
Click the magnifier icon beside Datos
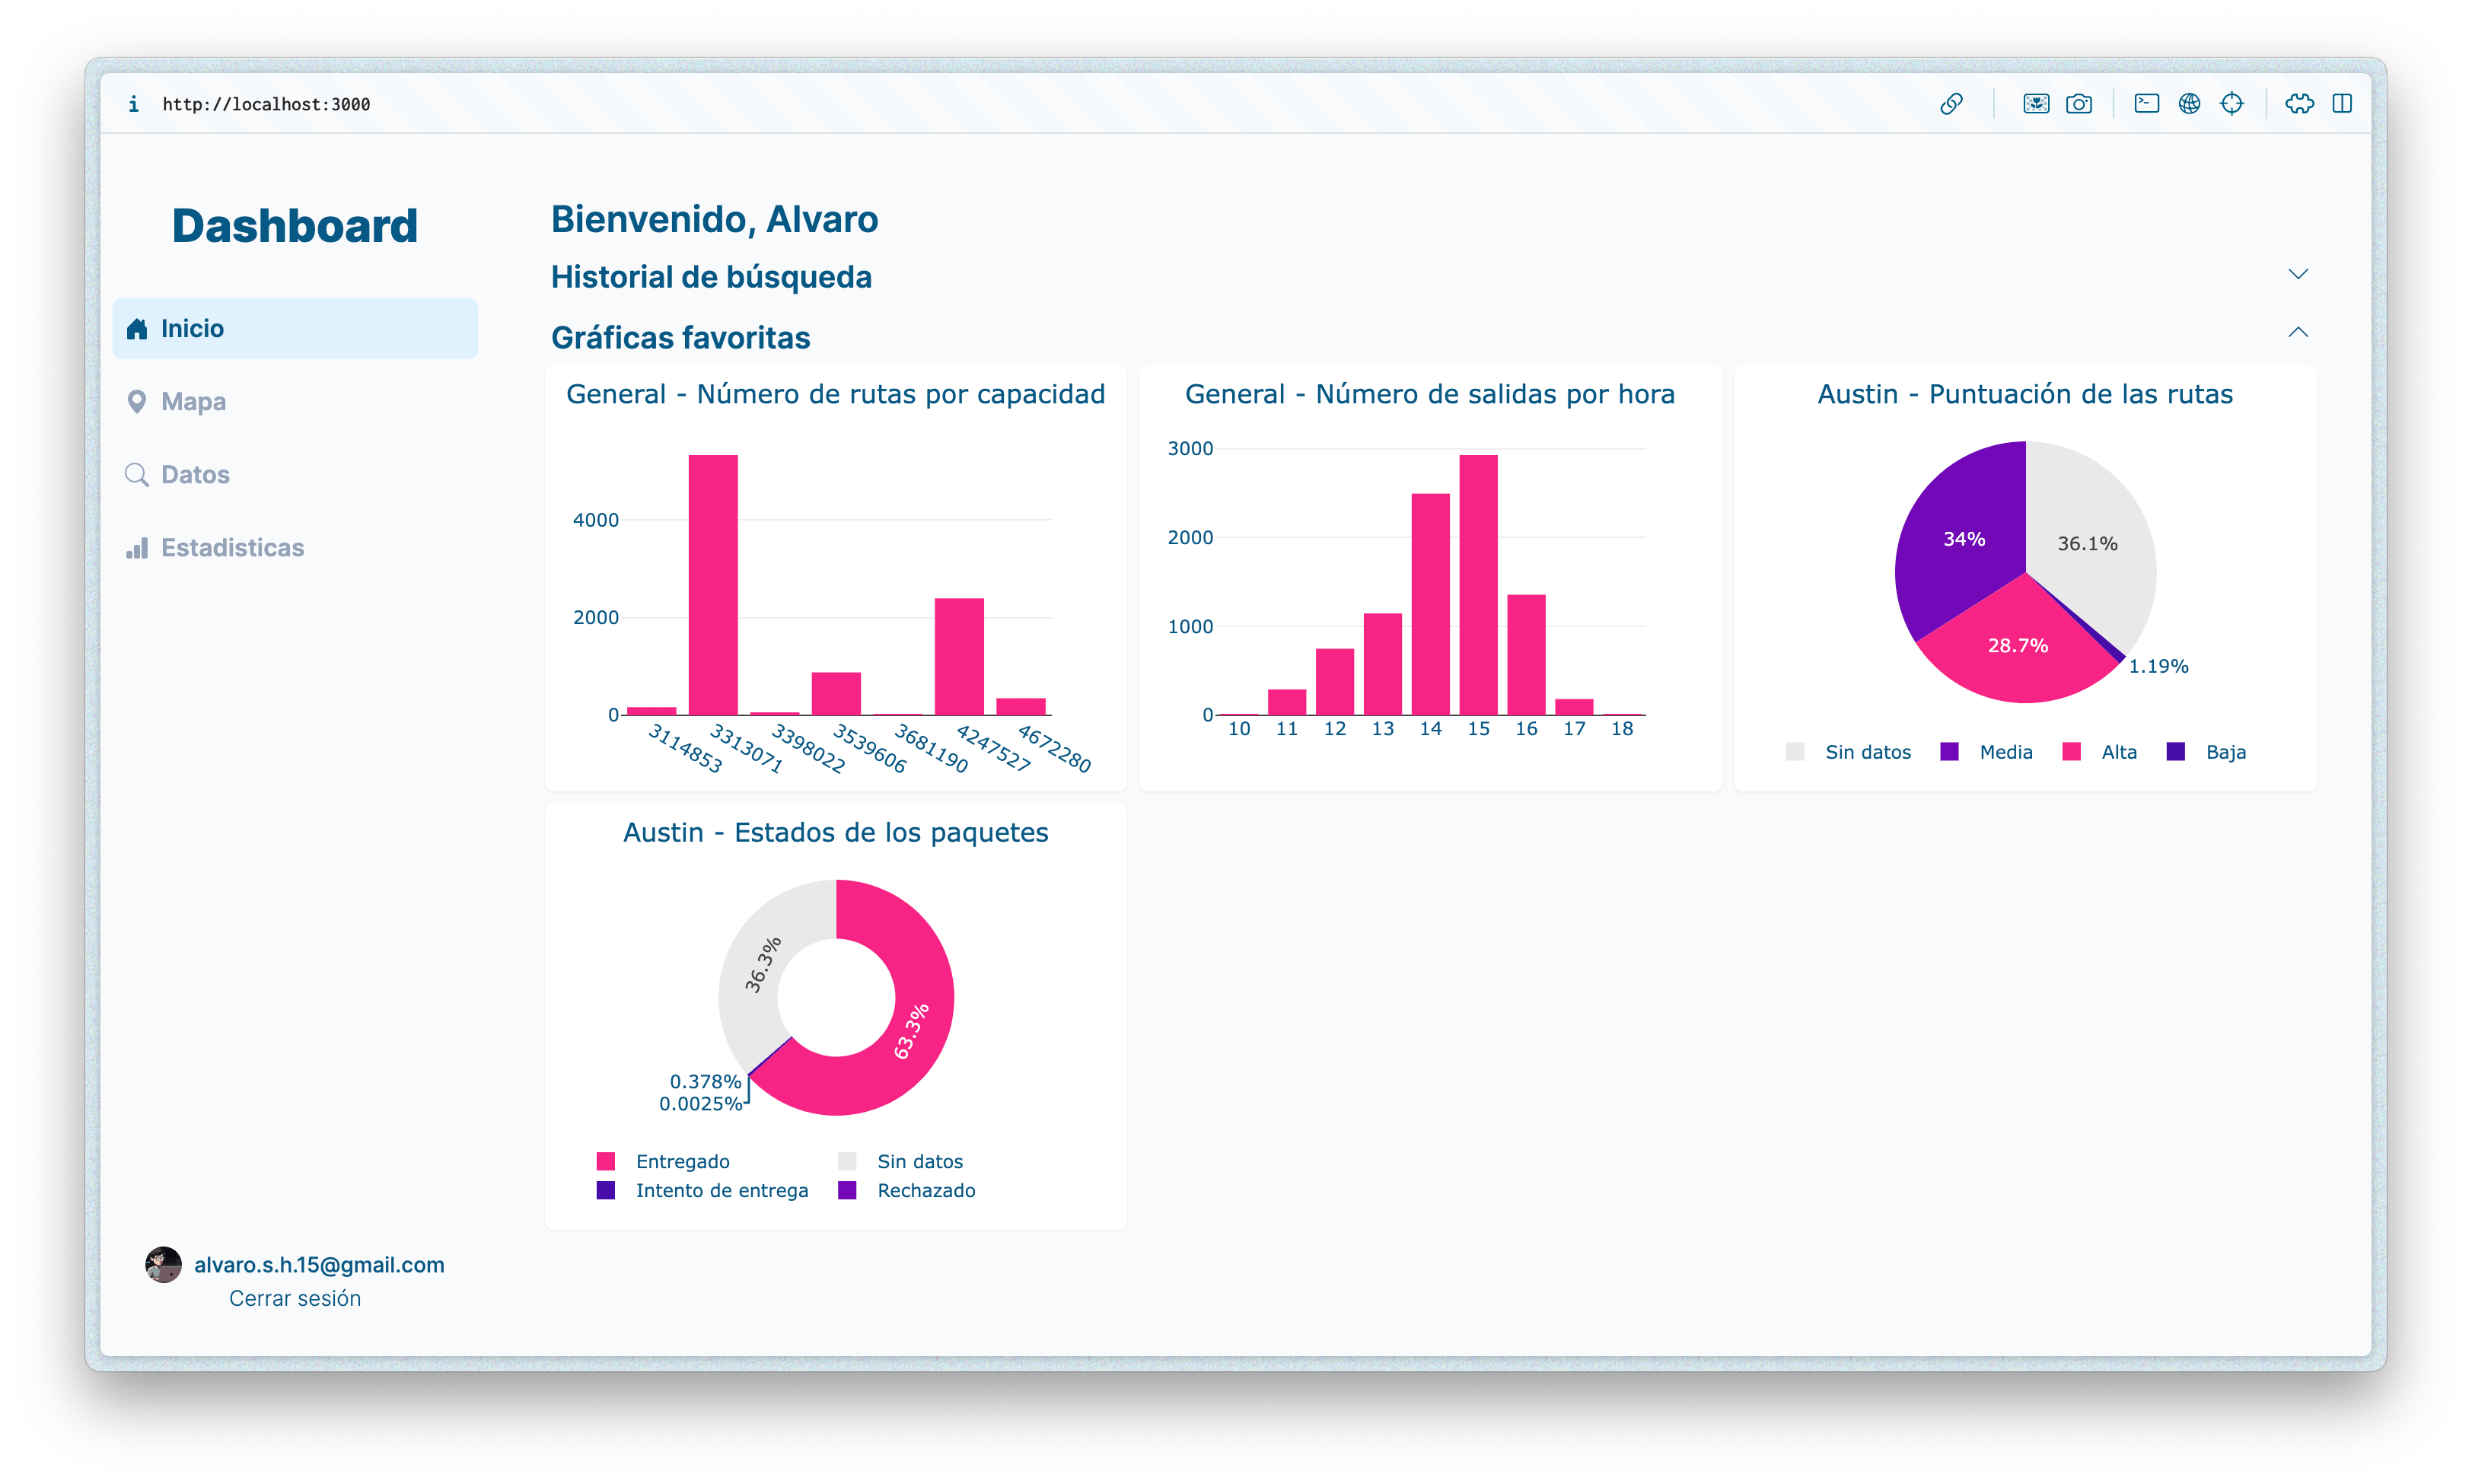click(x=137, y=475)
